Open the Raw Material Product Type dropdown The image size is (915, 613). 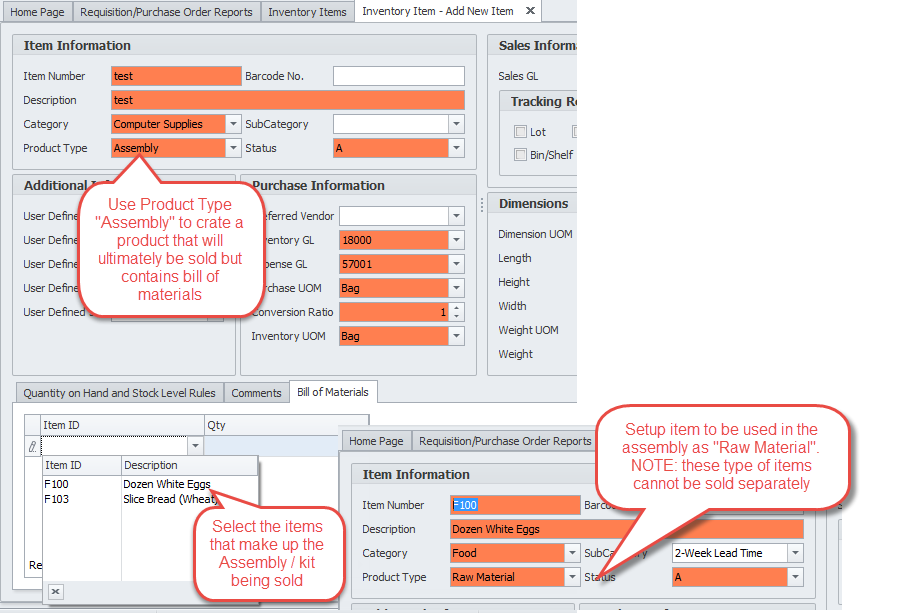(x=572, y=577)
